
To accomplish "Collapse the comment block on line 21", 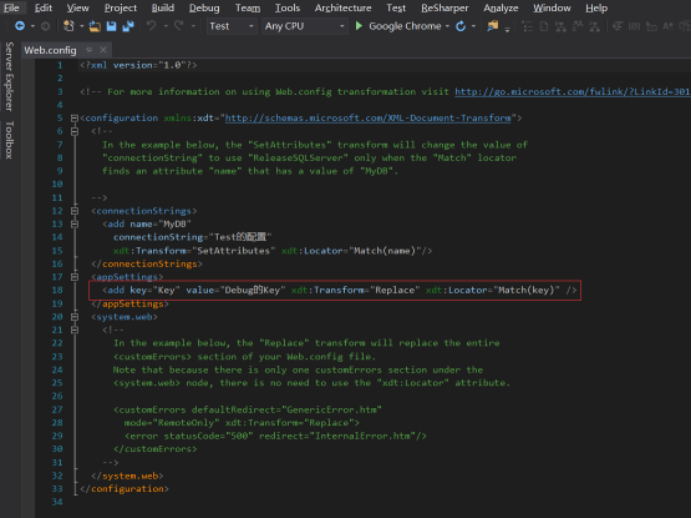I will [75, 330].
